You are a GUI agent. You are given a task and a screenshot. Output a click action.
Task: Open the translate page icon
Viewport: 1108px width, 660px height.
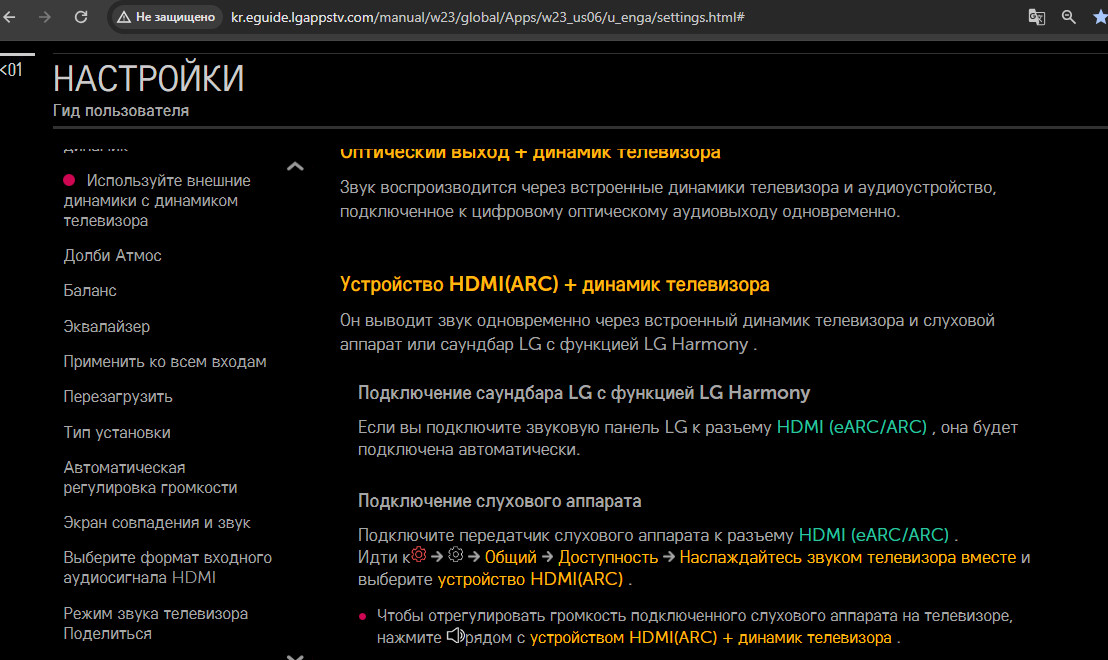click(x=1036, y=17)
